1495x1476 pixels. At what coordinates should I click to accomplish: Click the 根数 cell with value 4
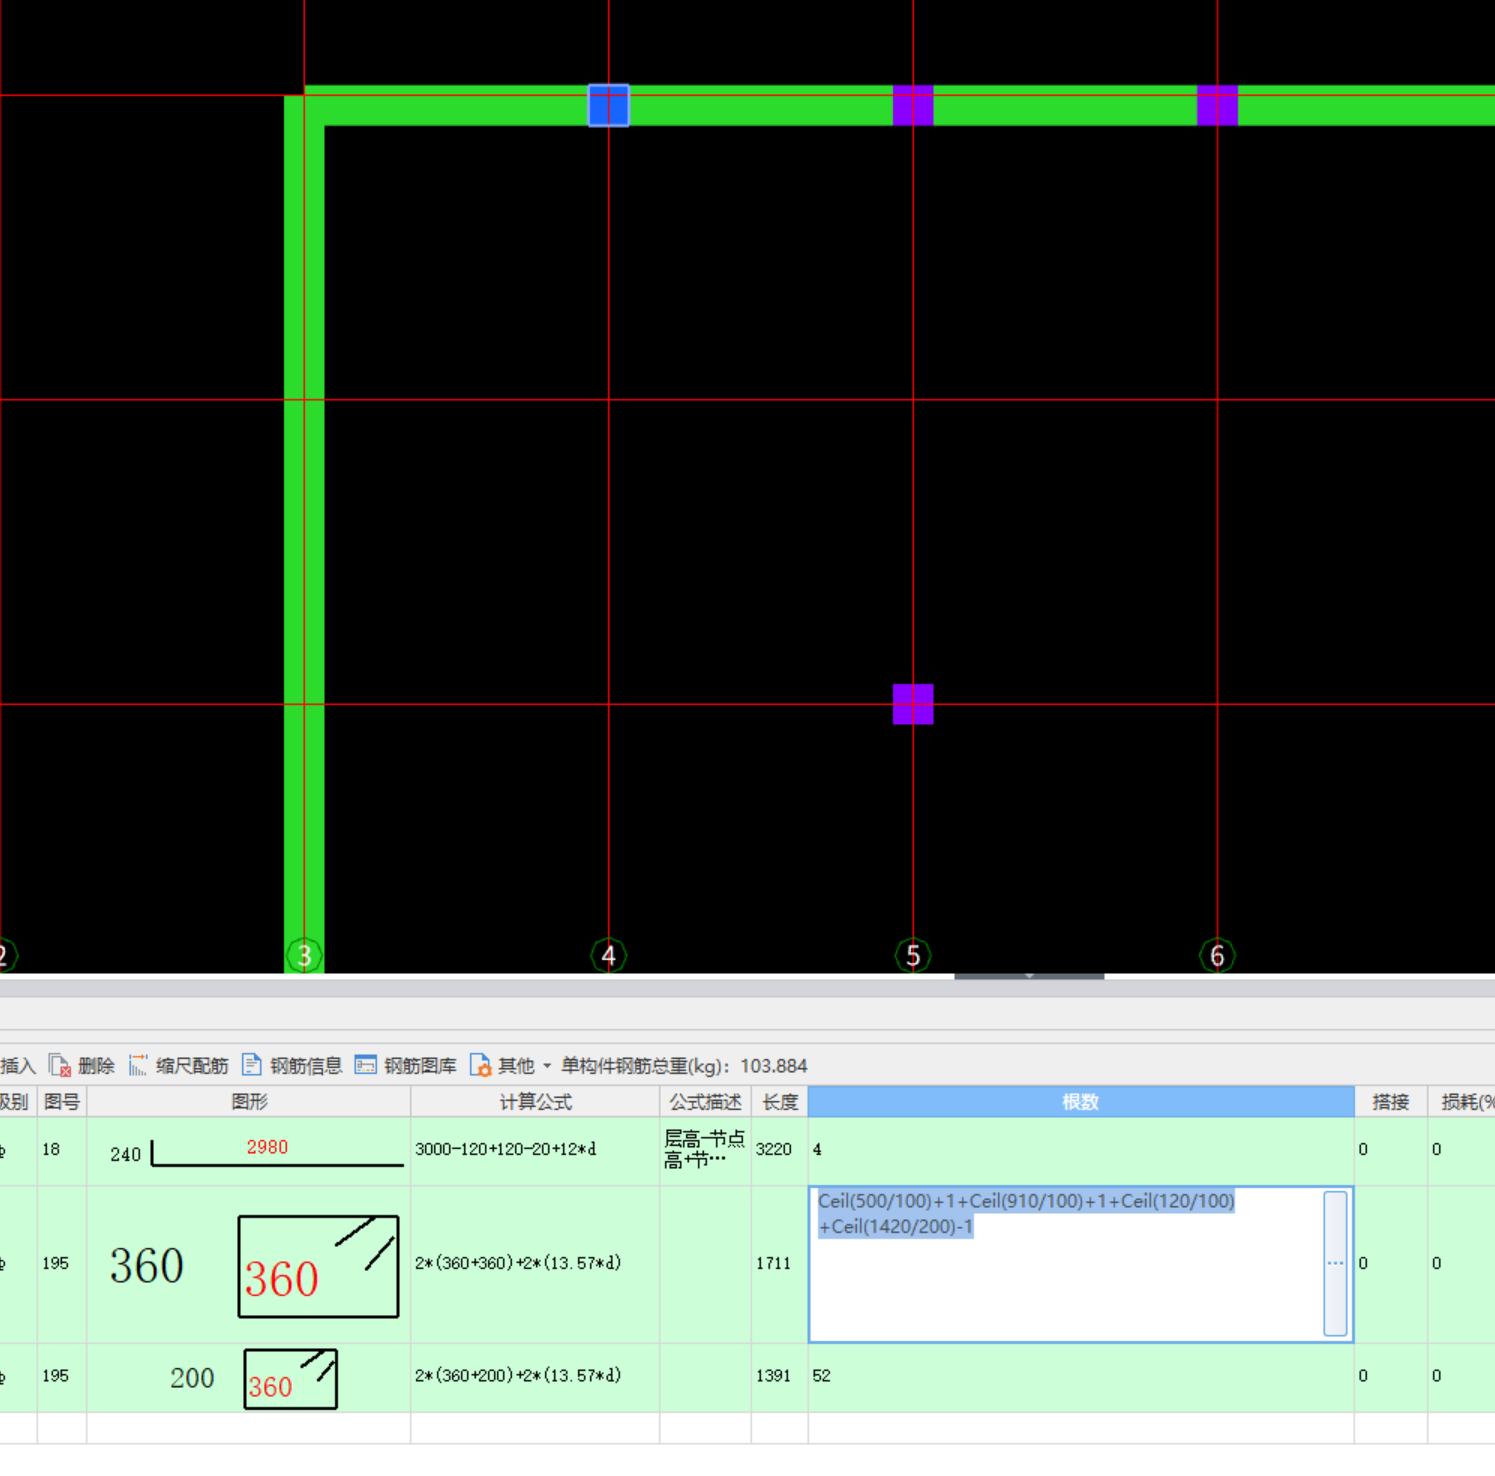1080,1150
